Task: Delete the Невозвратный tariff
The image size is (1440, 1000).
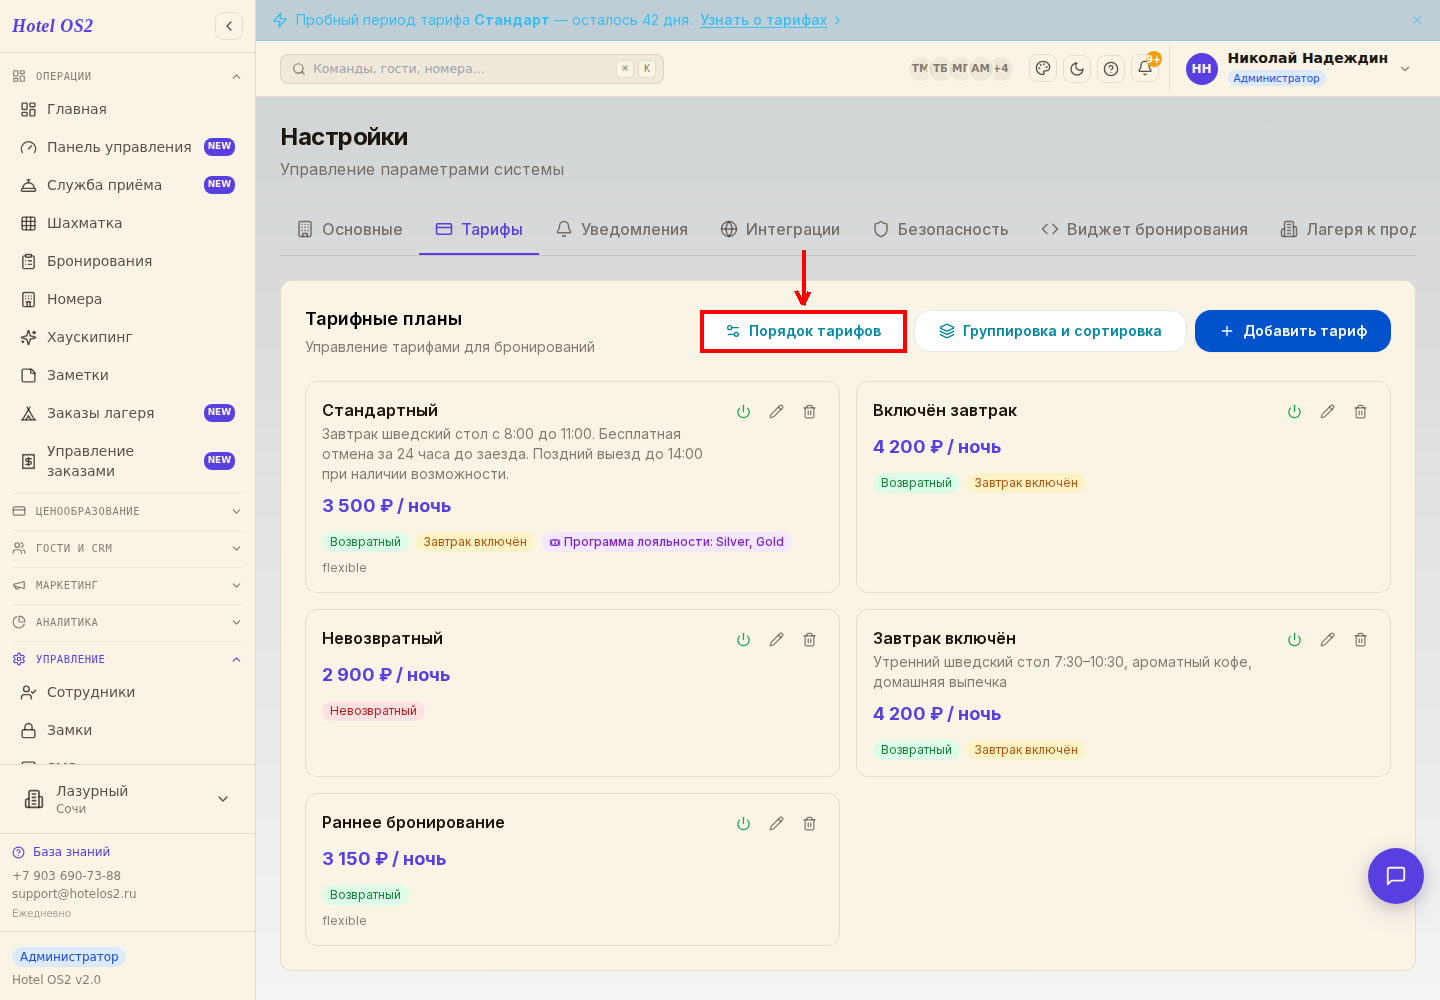Action: tap(810, 640)
